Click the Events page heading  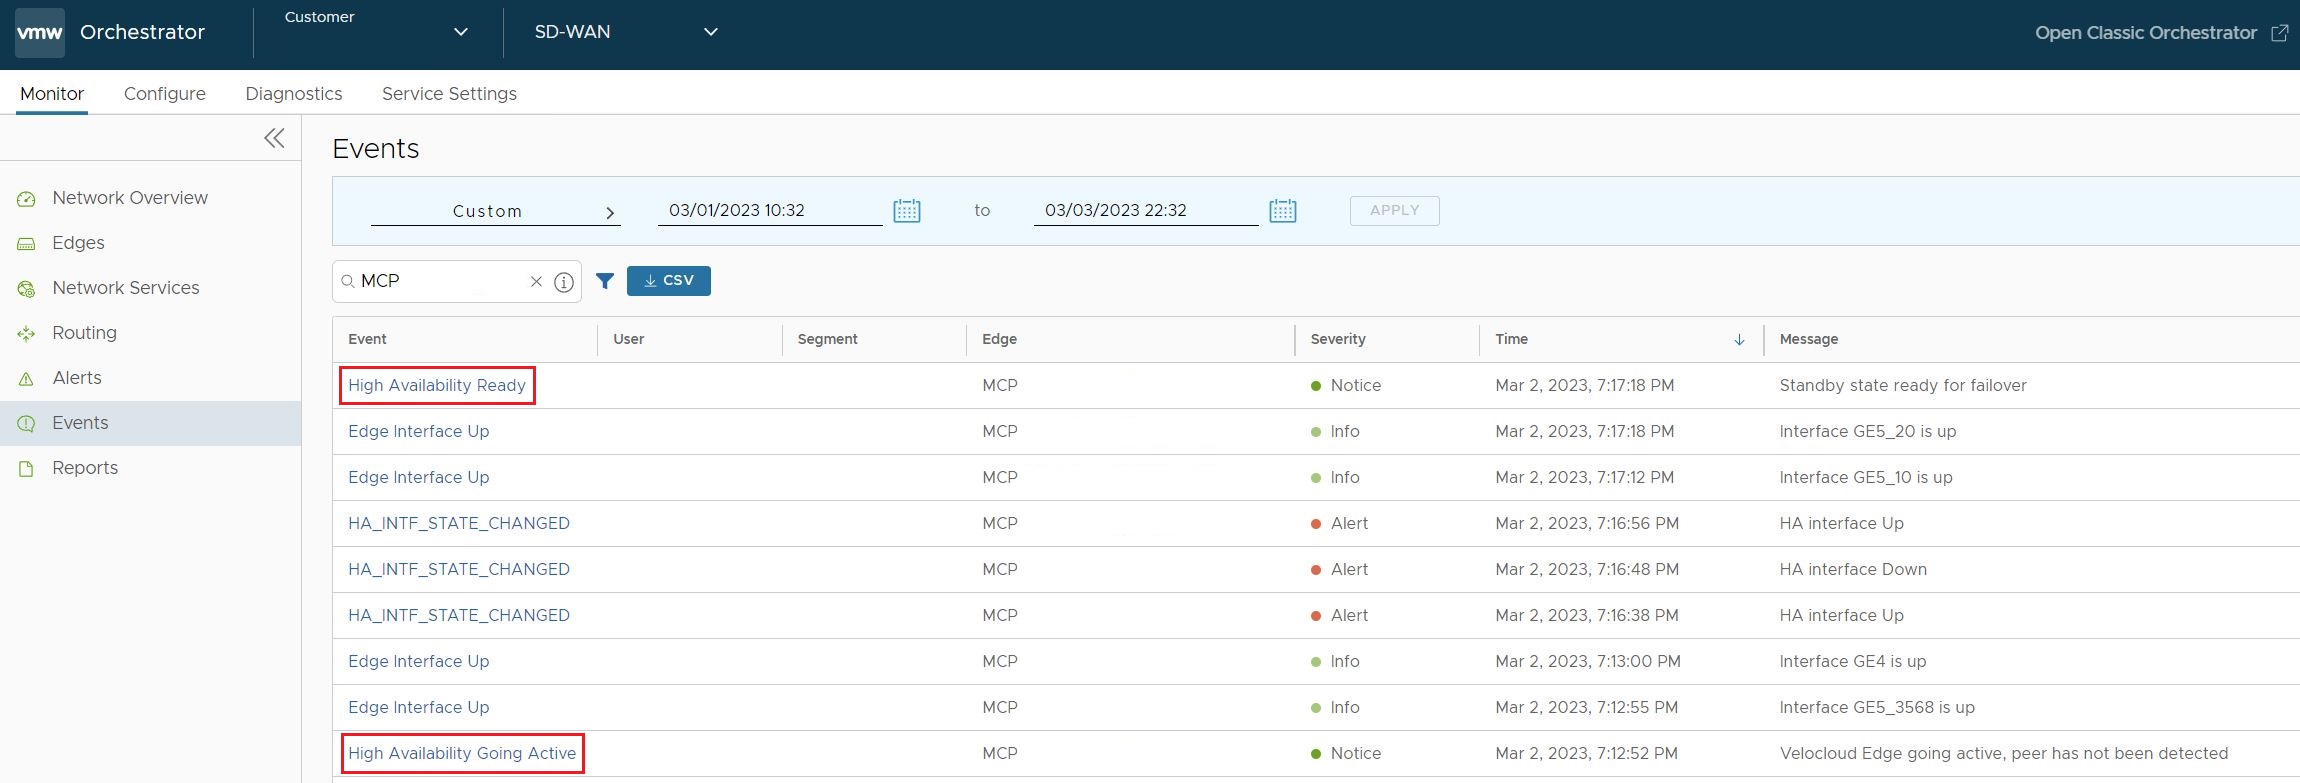click(376, 149)
